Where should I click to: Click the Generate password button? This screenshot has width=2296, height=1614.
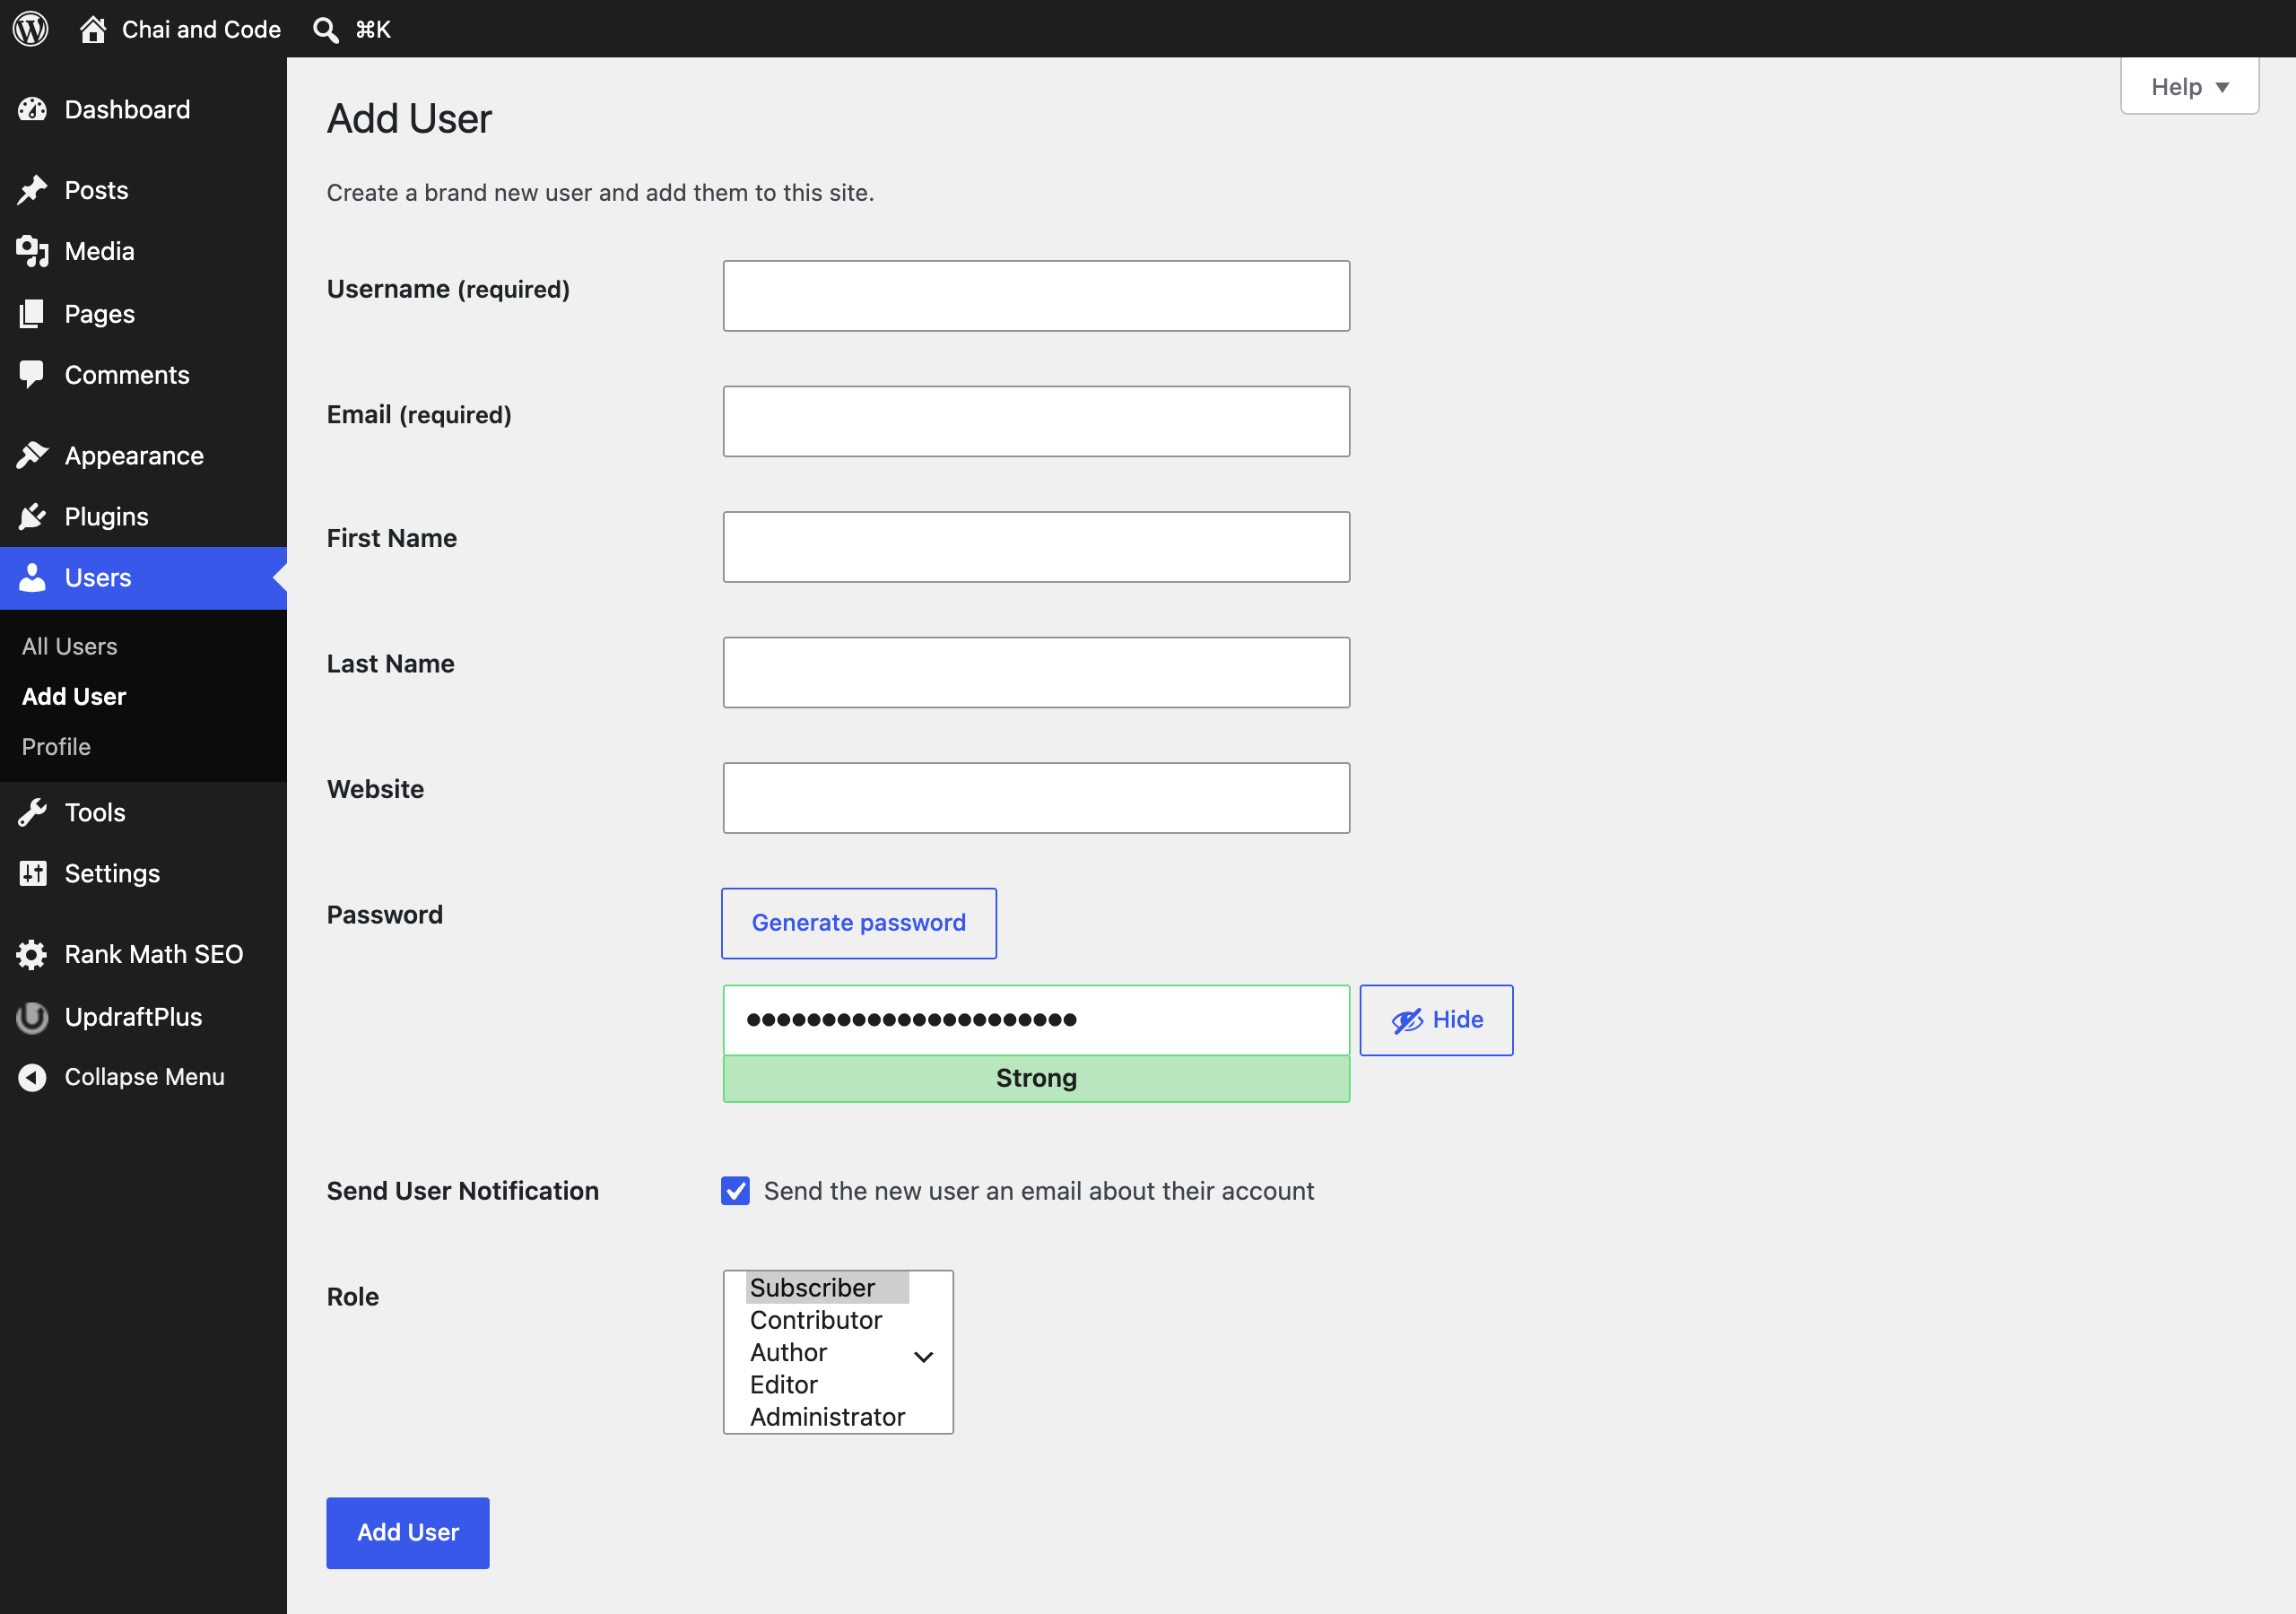click(859, 923)
